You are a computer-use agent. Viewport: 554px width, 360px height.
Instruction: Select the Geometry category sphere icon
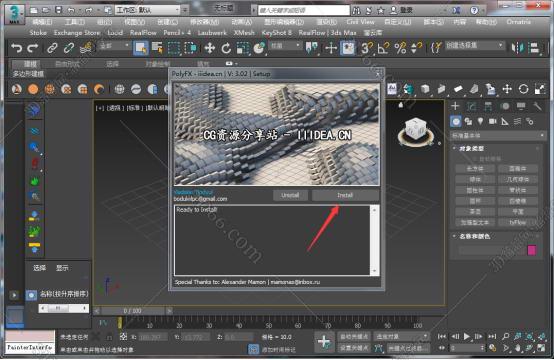pyautogui.click(x=456, y=122)
